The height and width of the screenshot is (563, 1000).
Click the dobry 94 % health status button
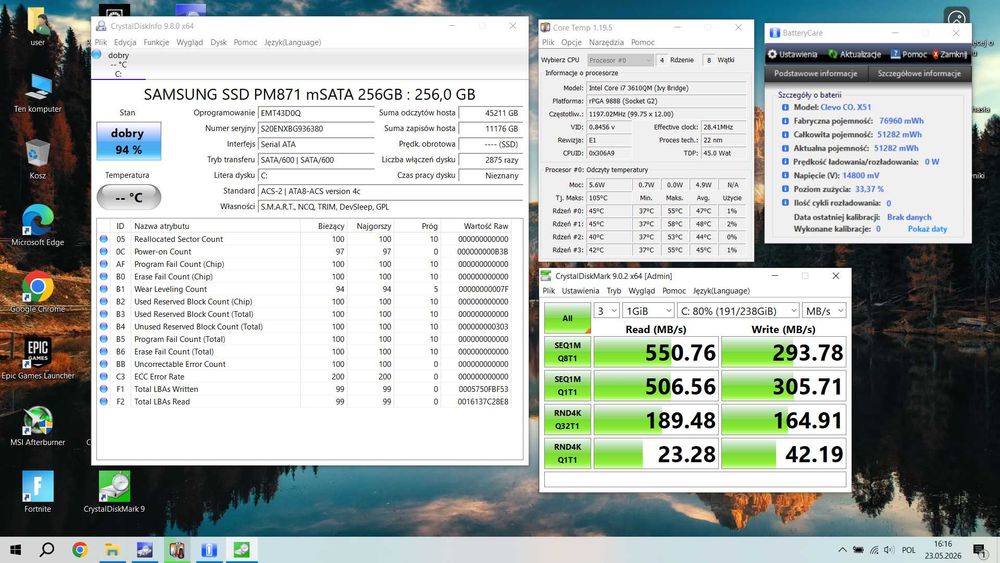pos(128,141)
